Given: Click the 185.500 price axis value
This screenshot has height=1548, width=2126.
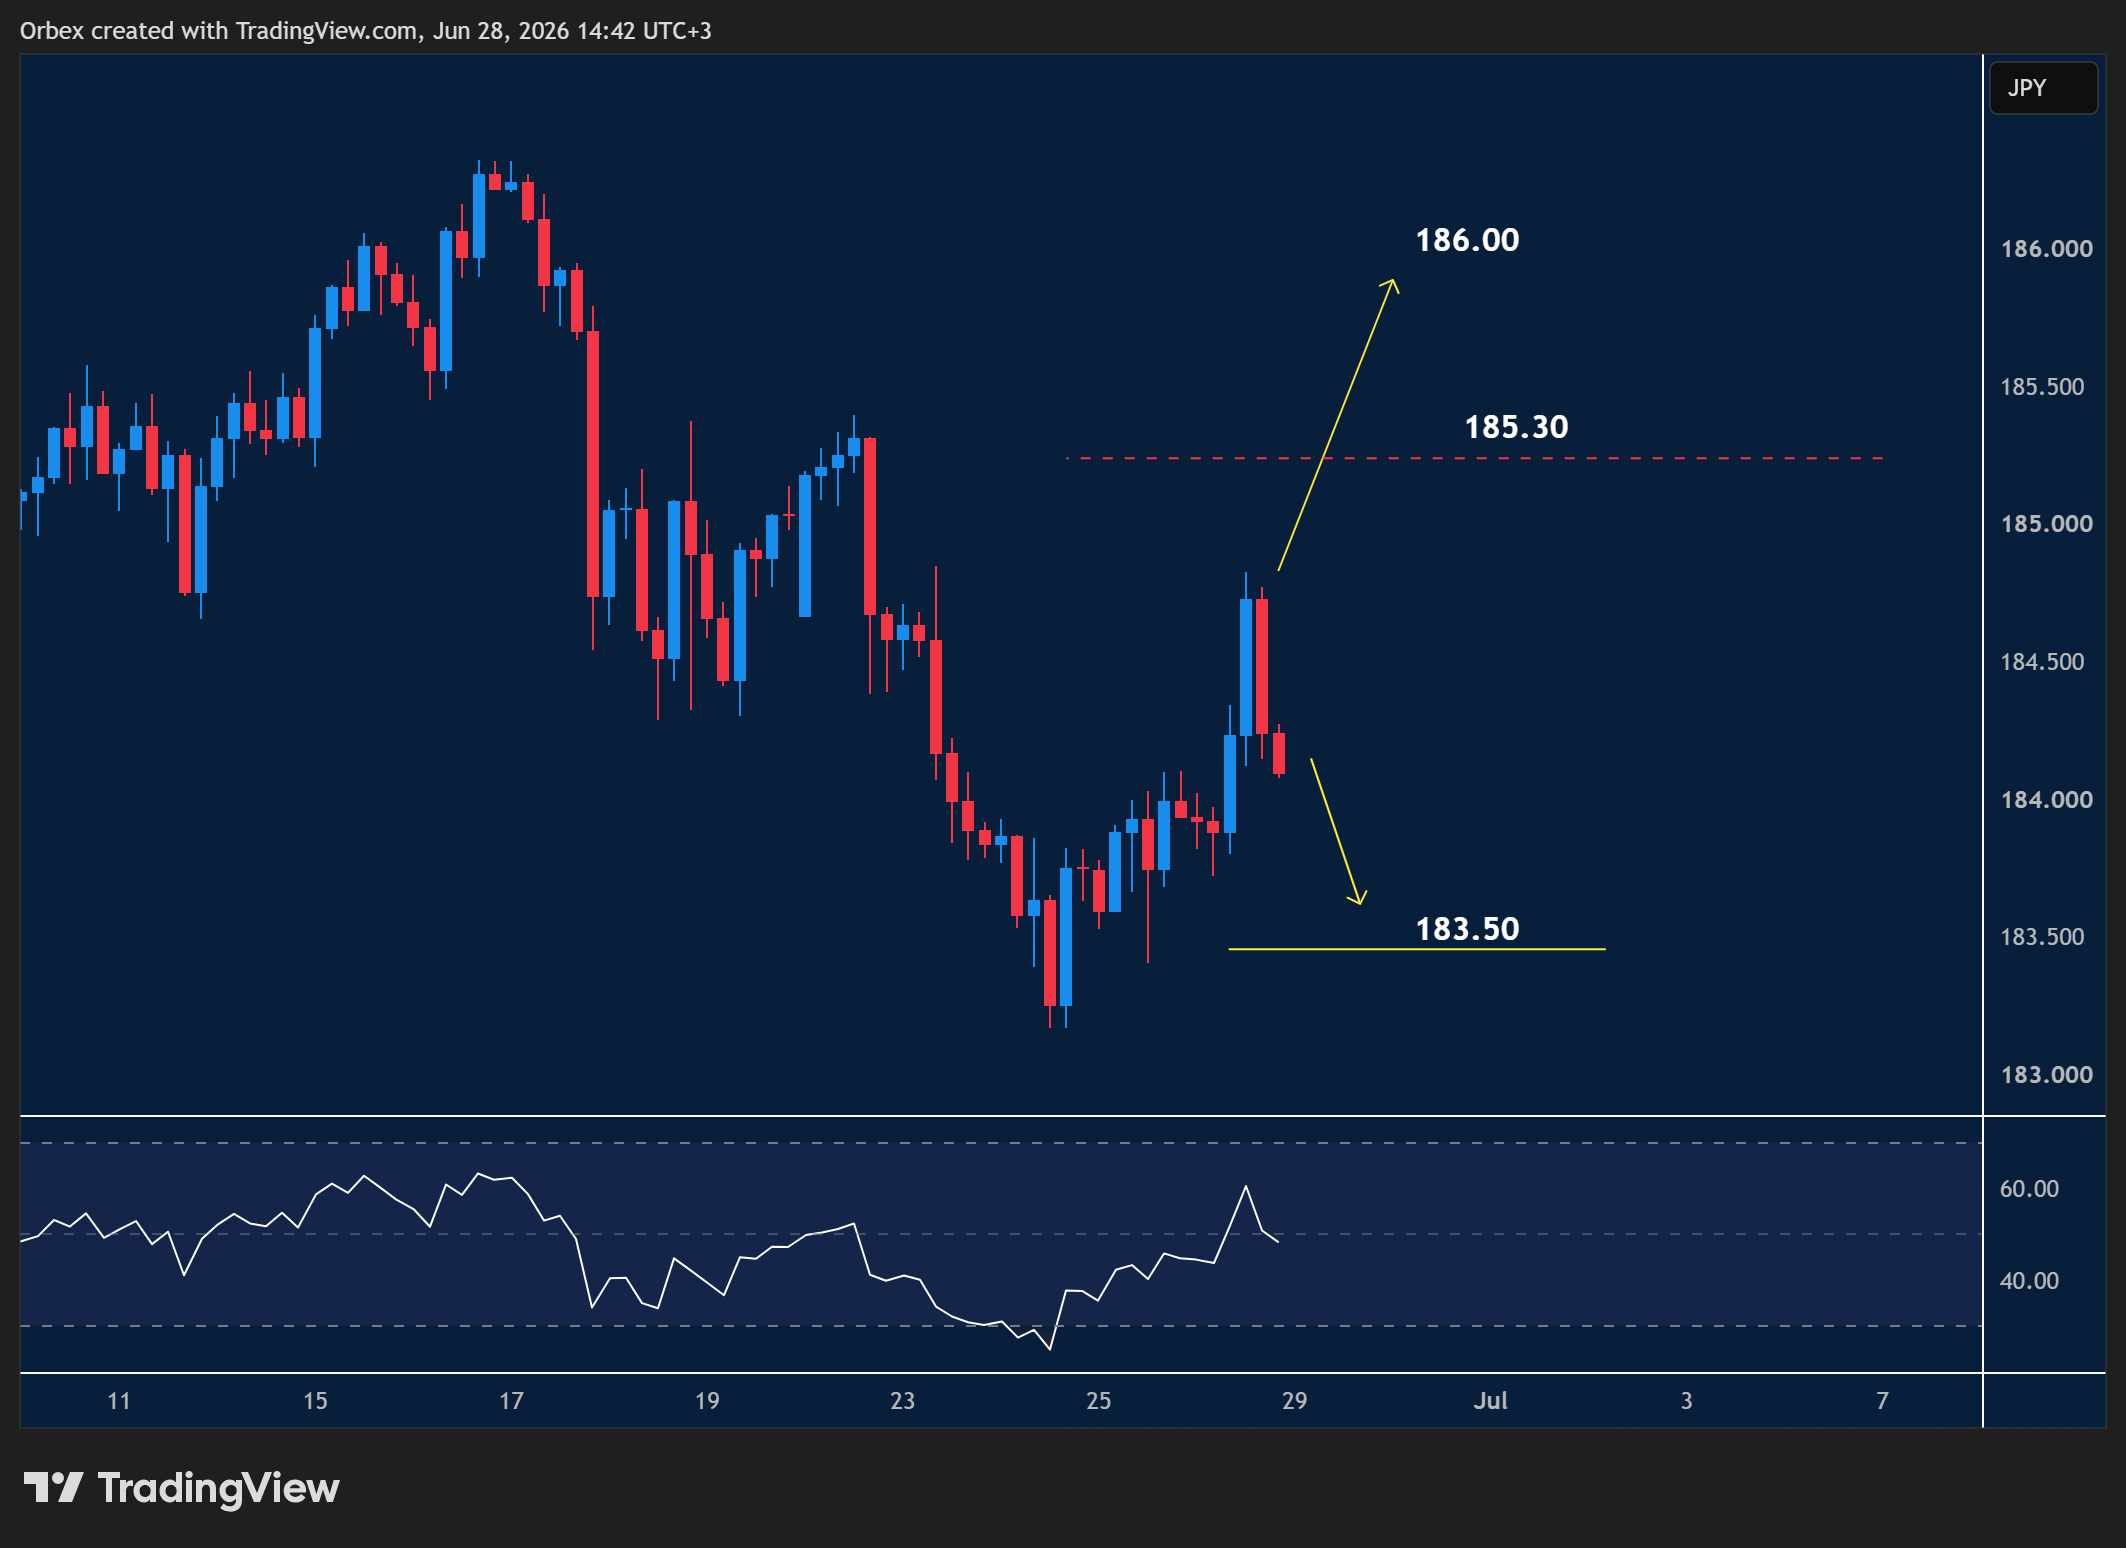Looking at the screenshot, I should pos(2042,387).
